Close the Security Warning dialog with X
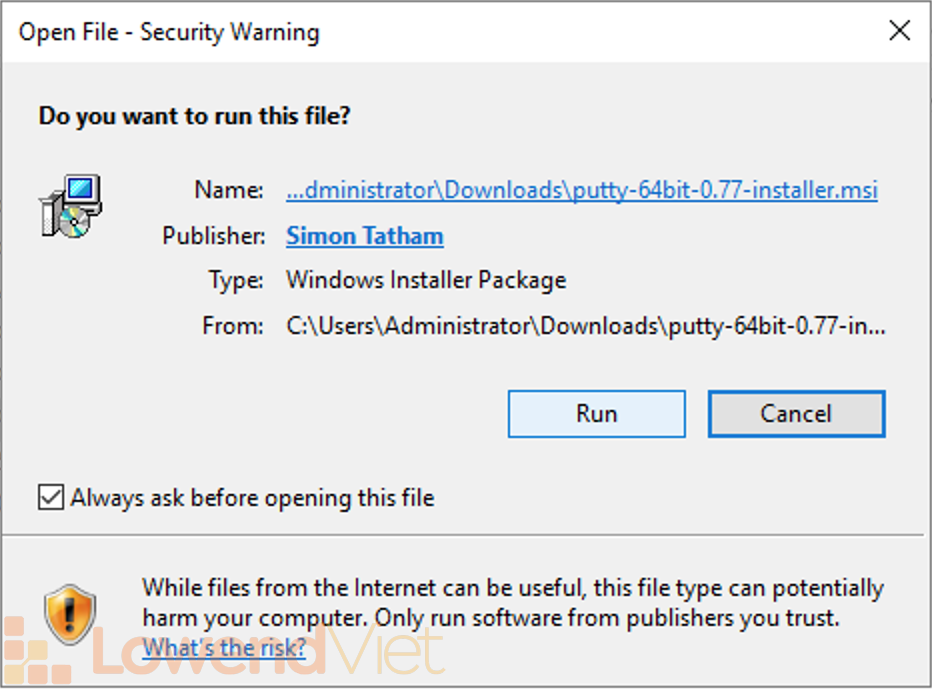The image size is (932, 690). coord(899,32)
